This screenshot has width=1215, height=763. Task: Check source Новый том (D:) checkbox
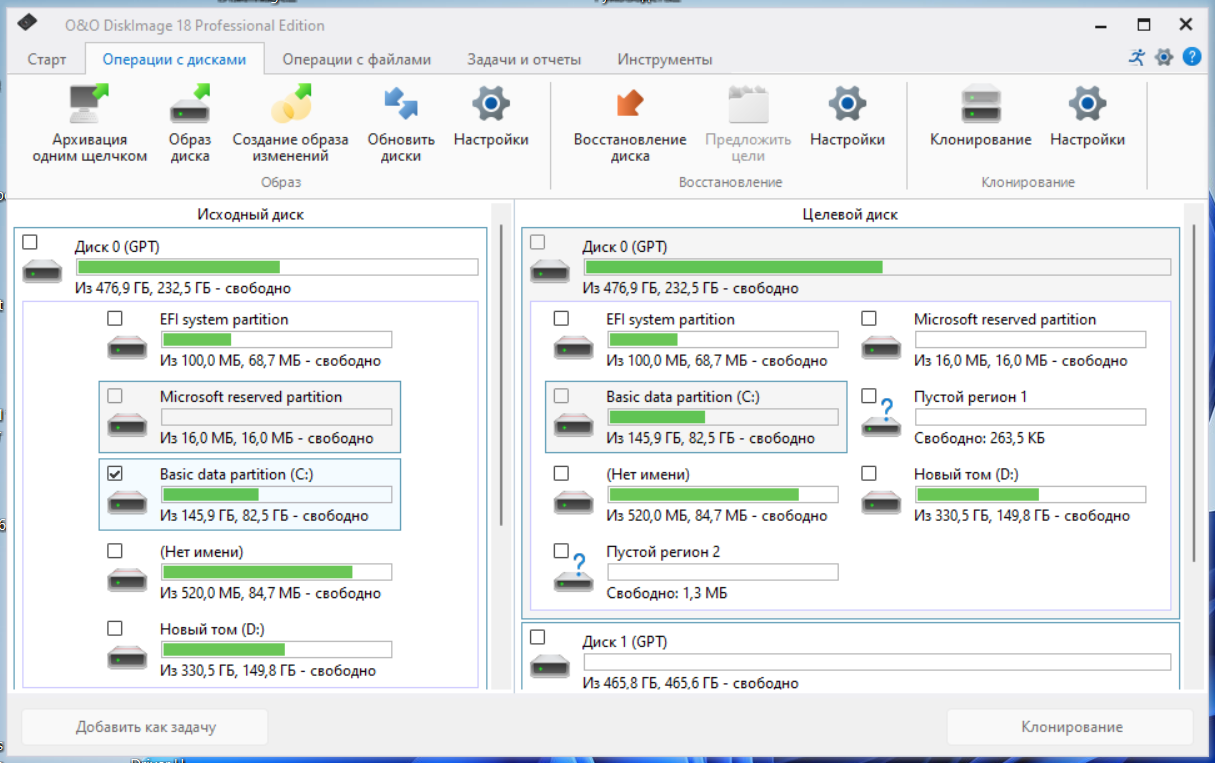tap(115, 628)
